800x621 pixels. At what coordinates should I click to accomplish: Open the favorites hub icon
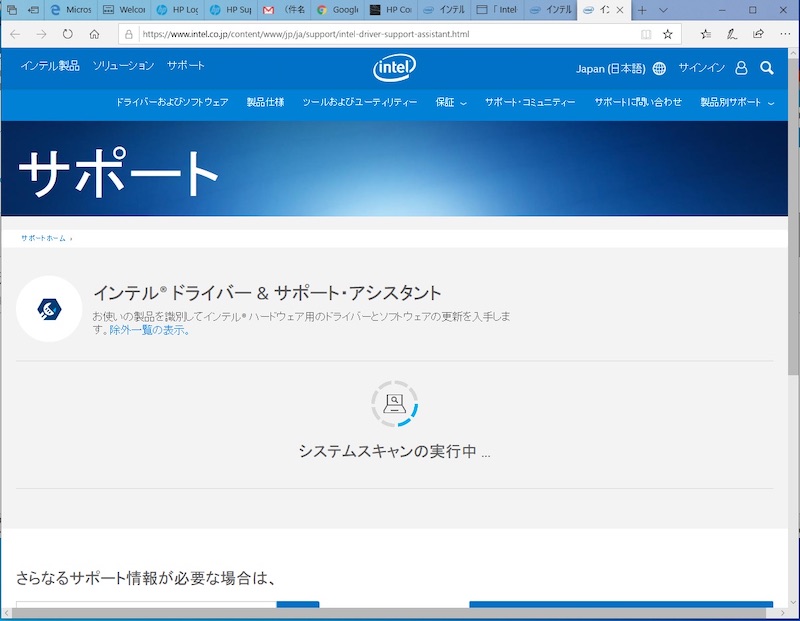point(706,34)
